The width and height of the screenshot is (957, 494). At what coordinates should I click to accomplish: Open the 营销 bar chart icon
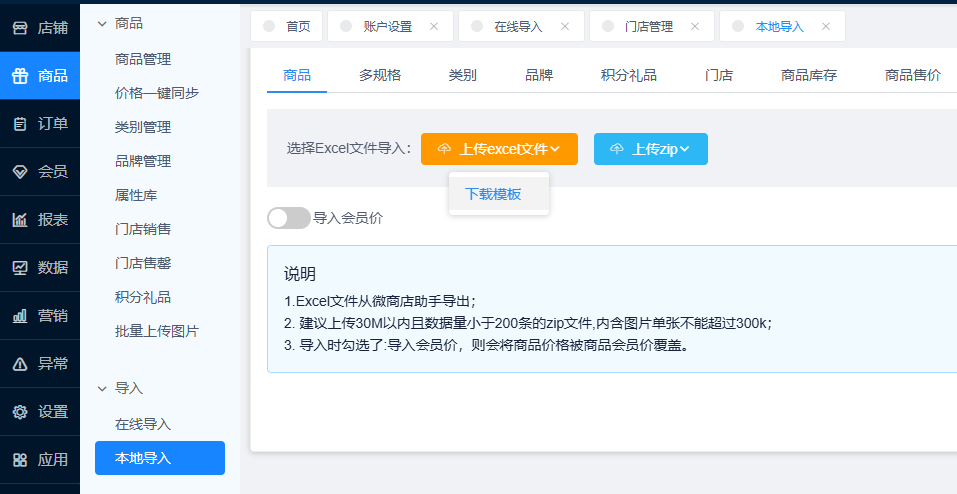point(20,316)
